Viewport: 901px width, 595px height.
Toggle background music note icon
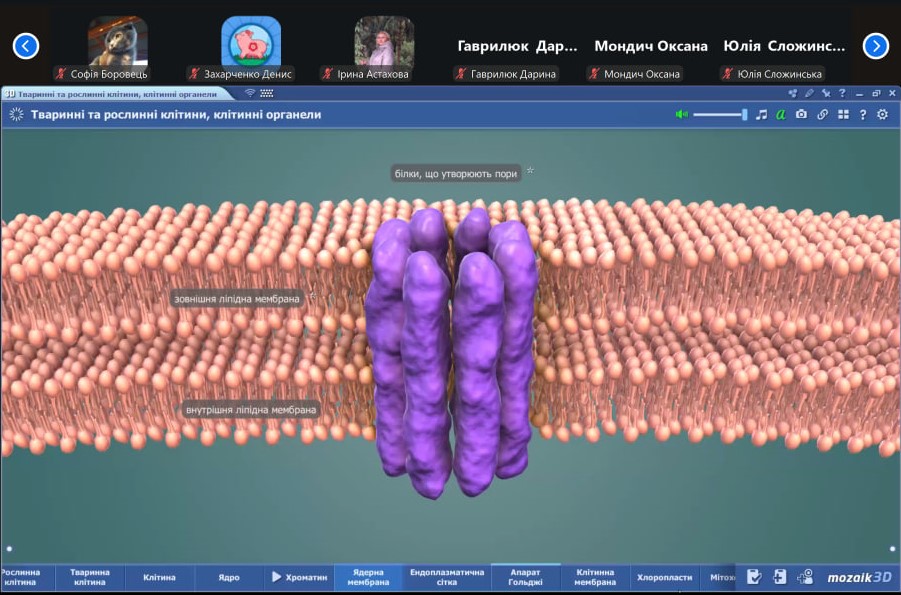click(761, 114)
